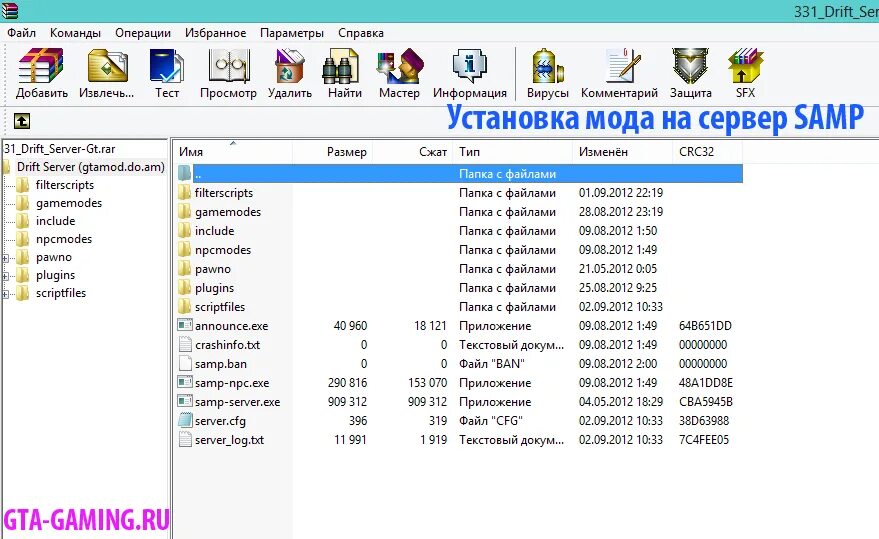Viewport: 879px width, 539px height.
Task: Click the WinRAR title bar app icon
Action: [10, 11]
